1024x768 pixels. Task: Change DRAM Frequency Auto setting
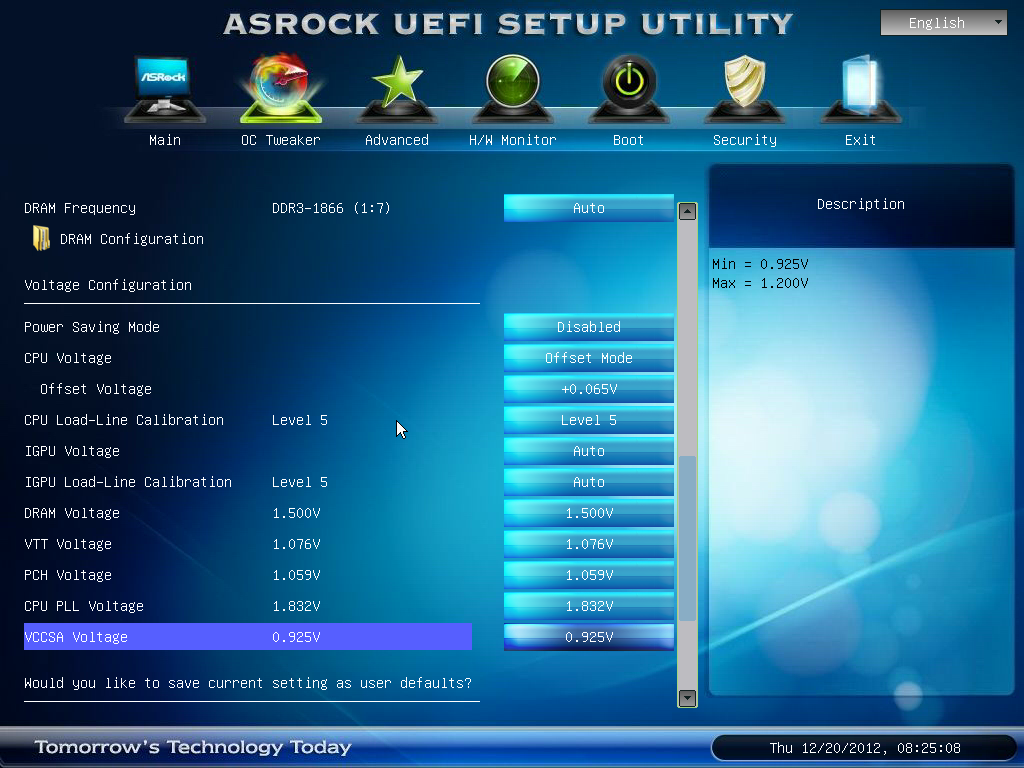pyautogui.click(x=588, y=208)
